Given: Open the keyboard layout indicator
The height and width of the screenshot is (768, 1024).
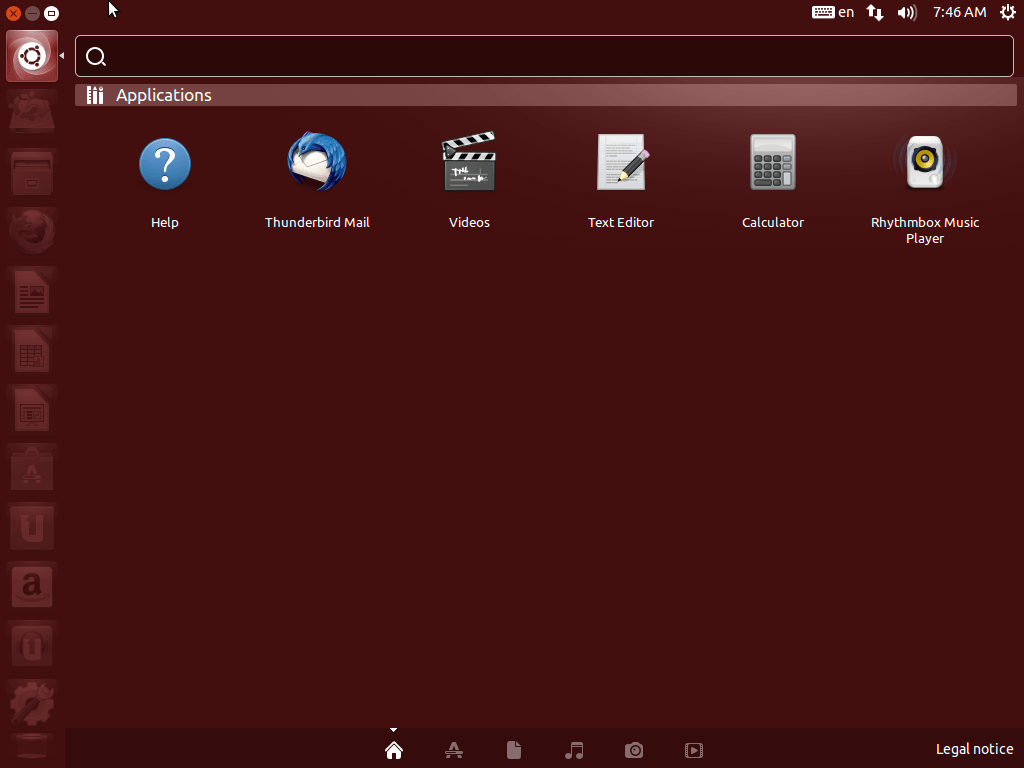Looking at the screenshot, I should tap(833, 12).
